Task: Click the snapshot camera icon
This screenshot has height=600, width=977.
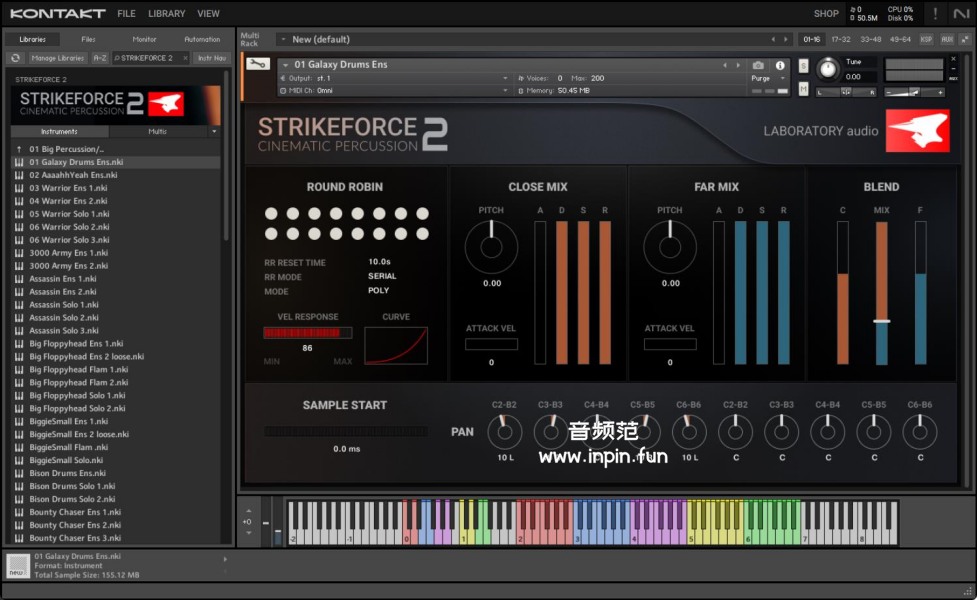Action: [x=758, y=65]
